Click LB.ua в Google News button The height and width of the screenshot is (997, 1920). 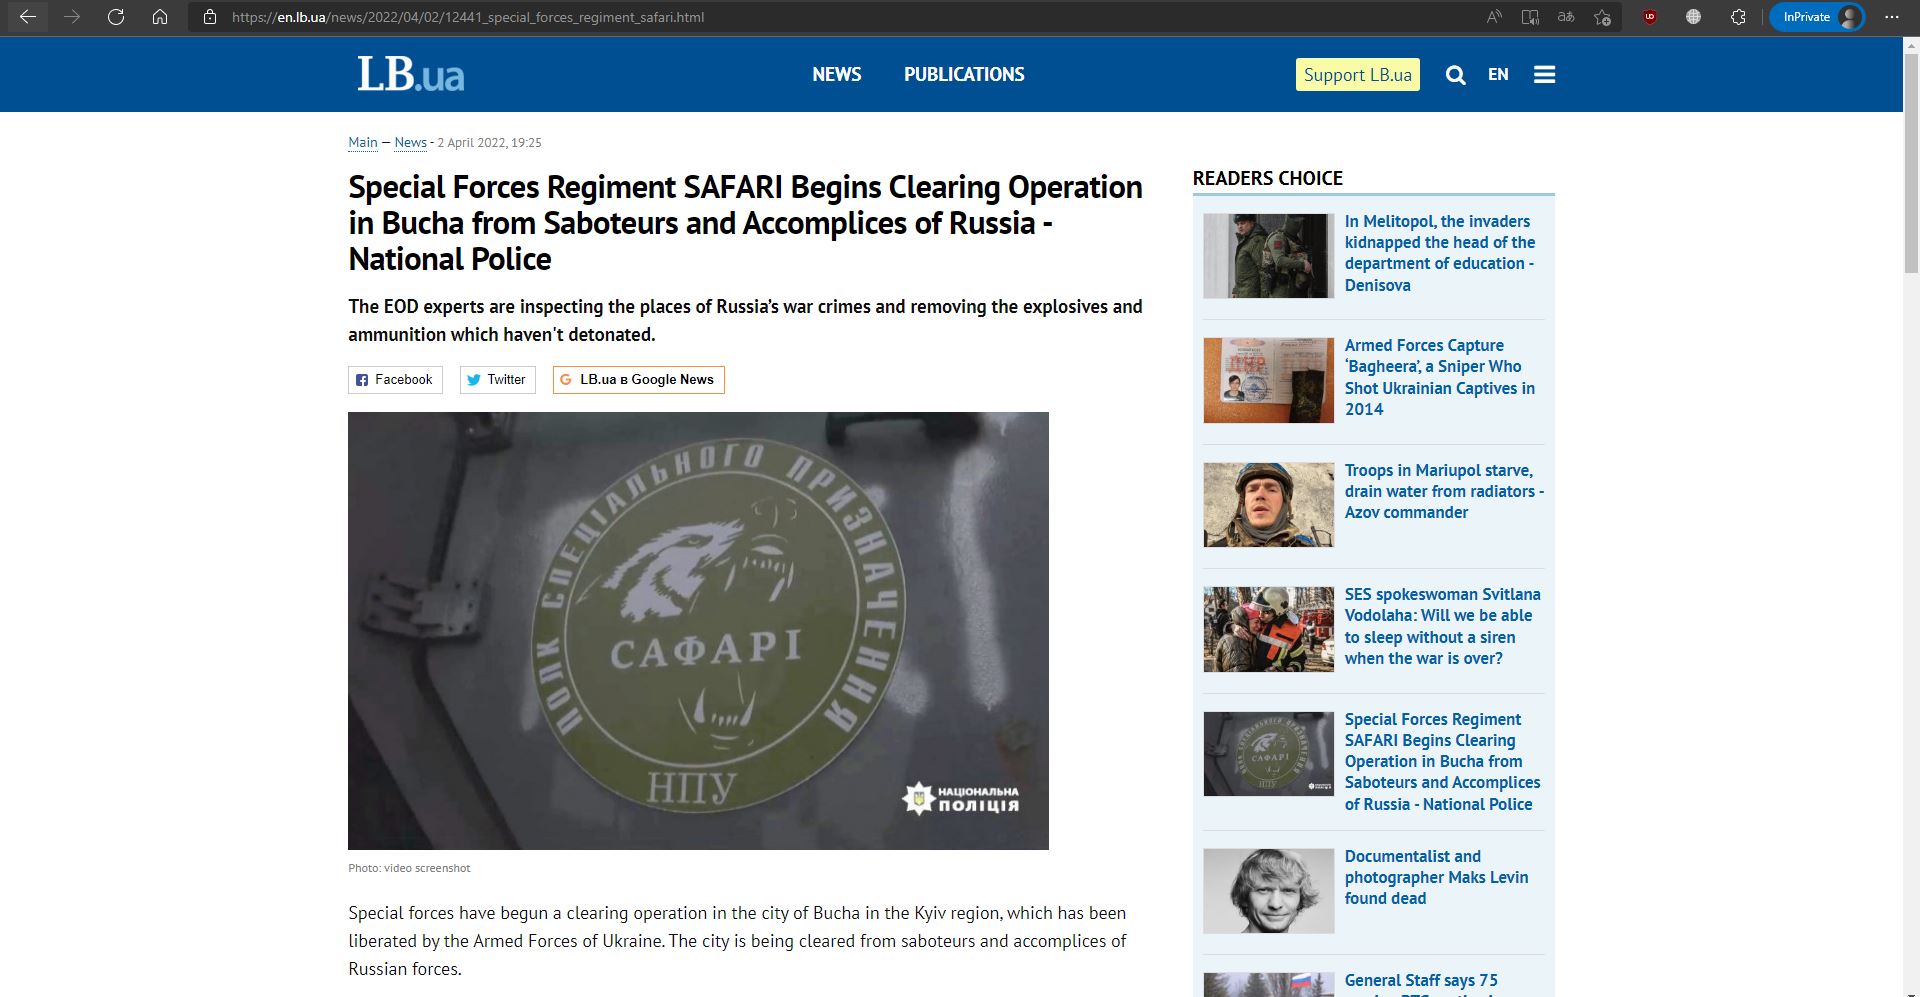(638, 380)
